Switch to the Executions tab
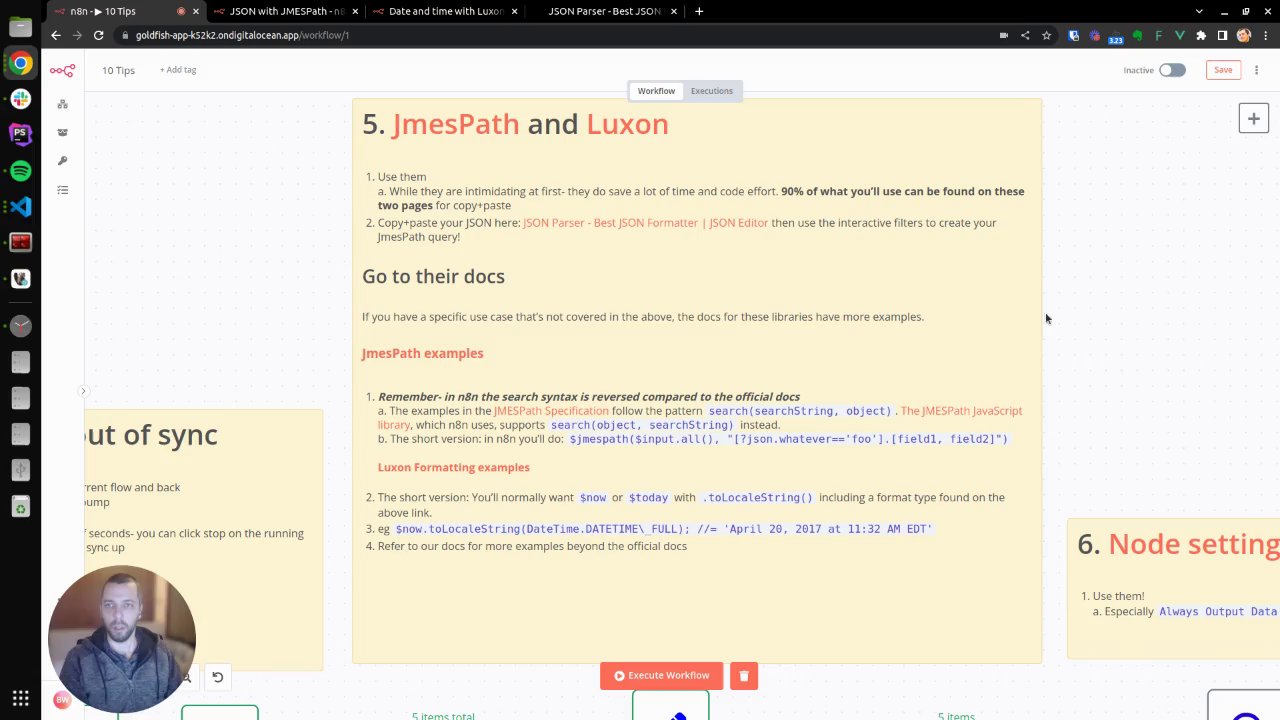 (712, 91)
